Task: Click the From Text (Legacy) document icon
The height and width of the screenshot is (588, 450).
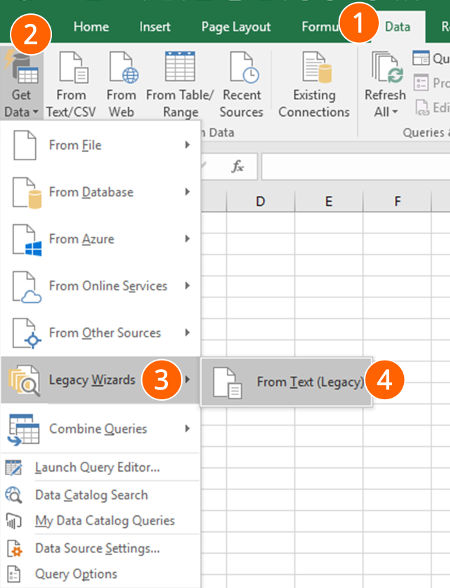Action: [x=228, y=382]
